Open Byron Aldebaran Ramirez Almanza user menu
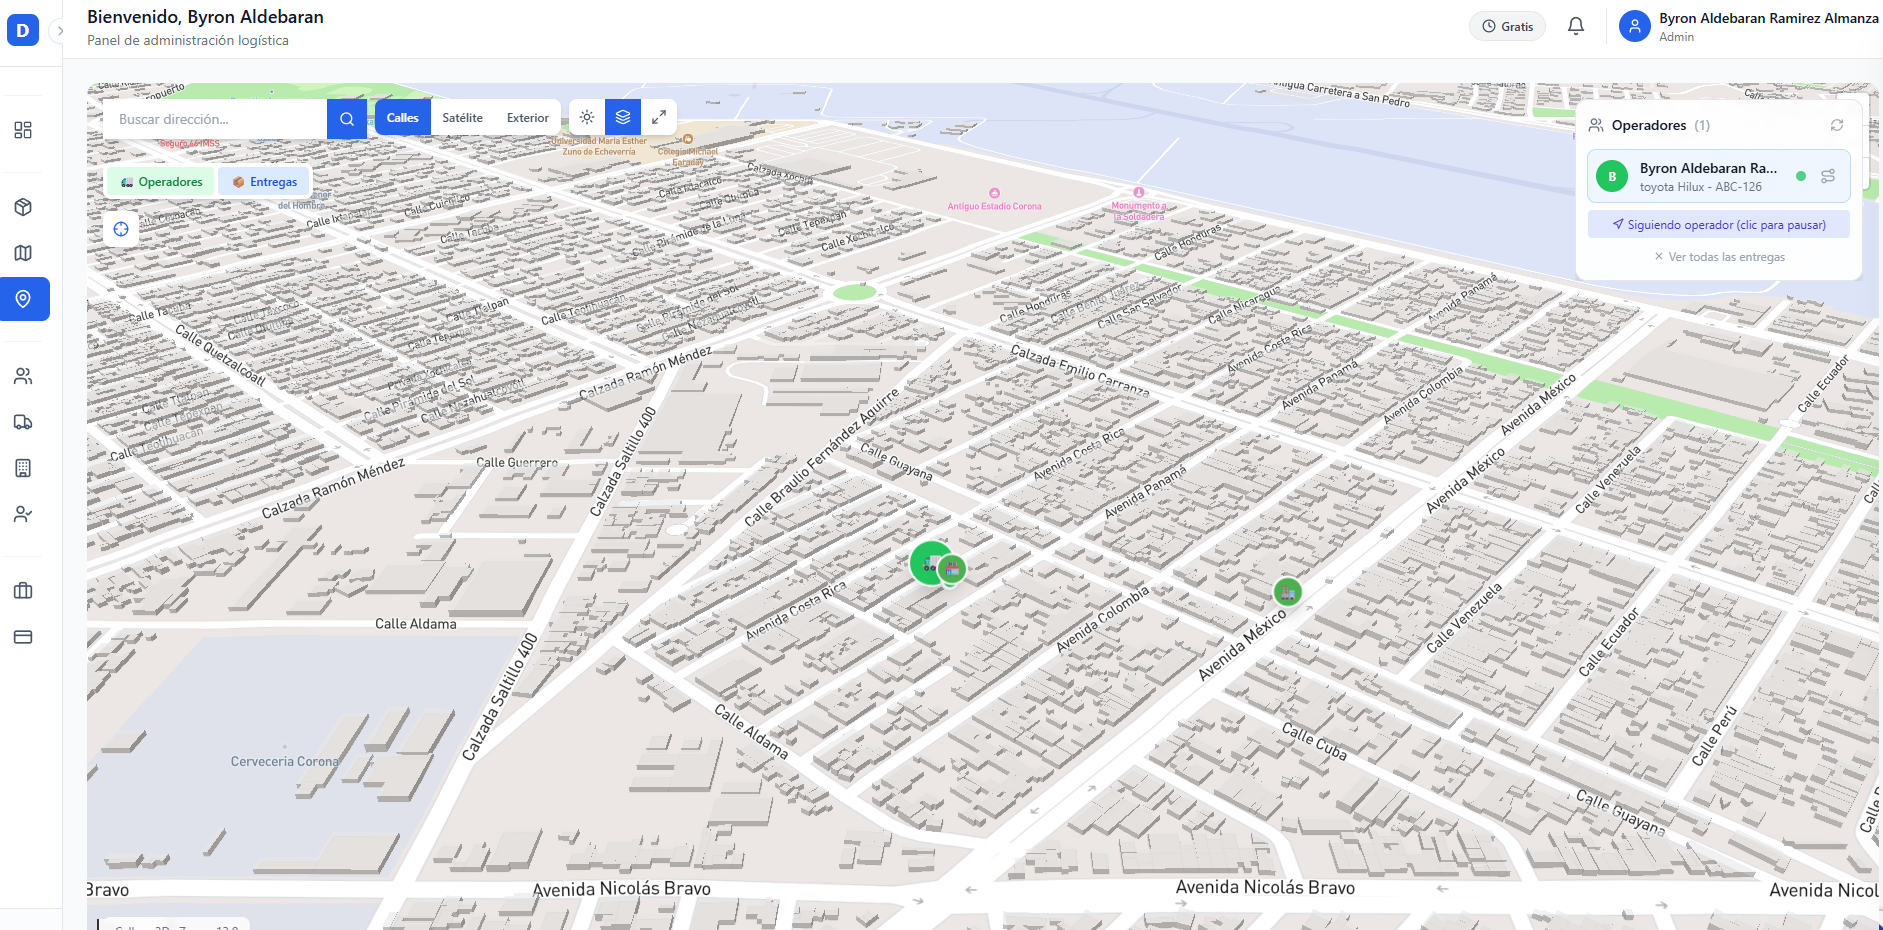The width and height of the screenshot is (1883, 930). point(1749,27)
